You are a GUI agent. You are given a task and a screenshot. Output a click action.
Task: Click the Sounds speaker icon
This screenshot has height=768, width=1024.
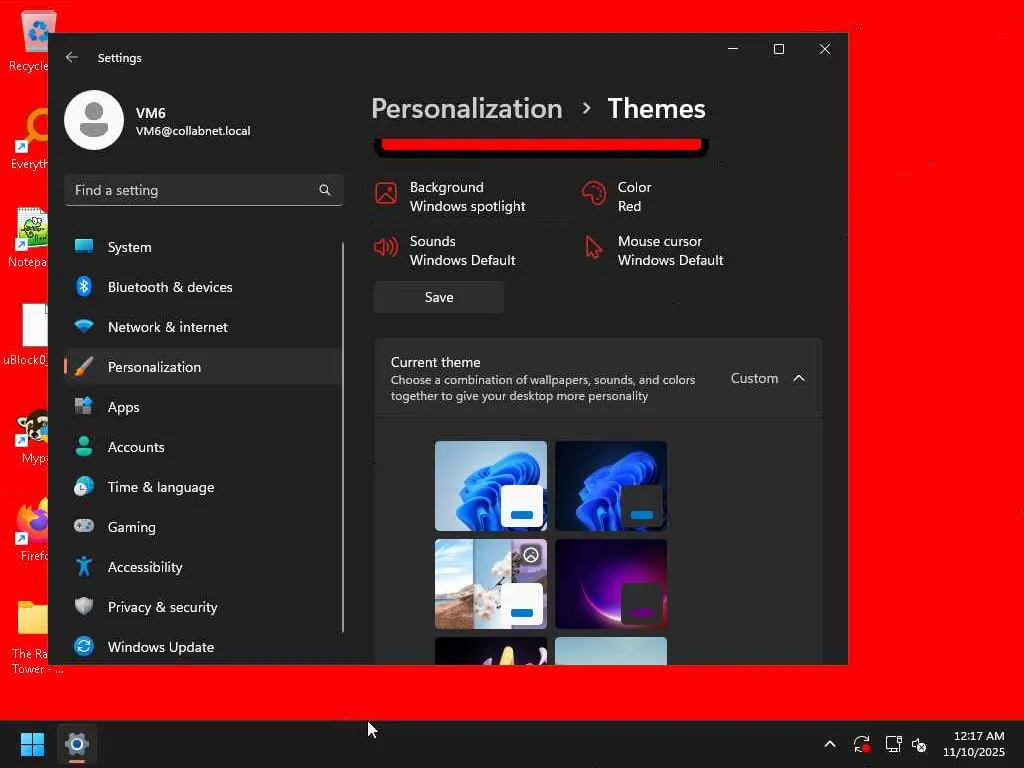(386, 247)
